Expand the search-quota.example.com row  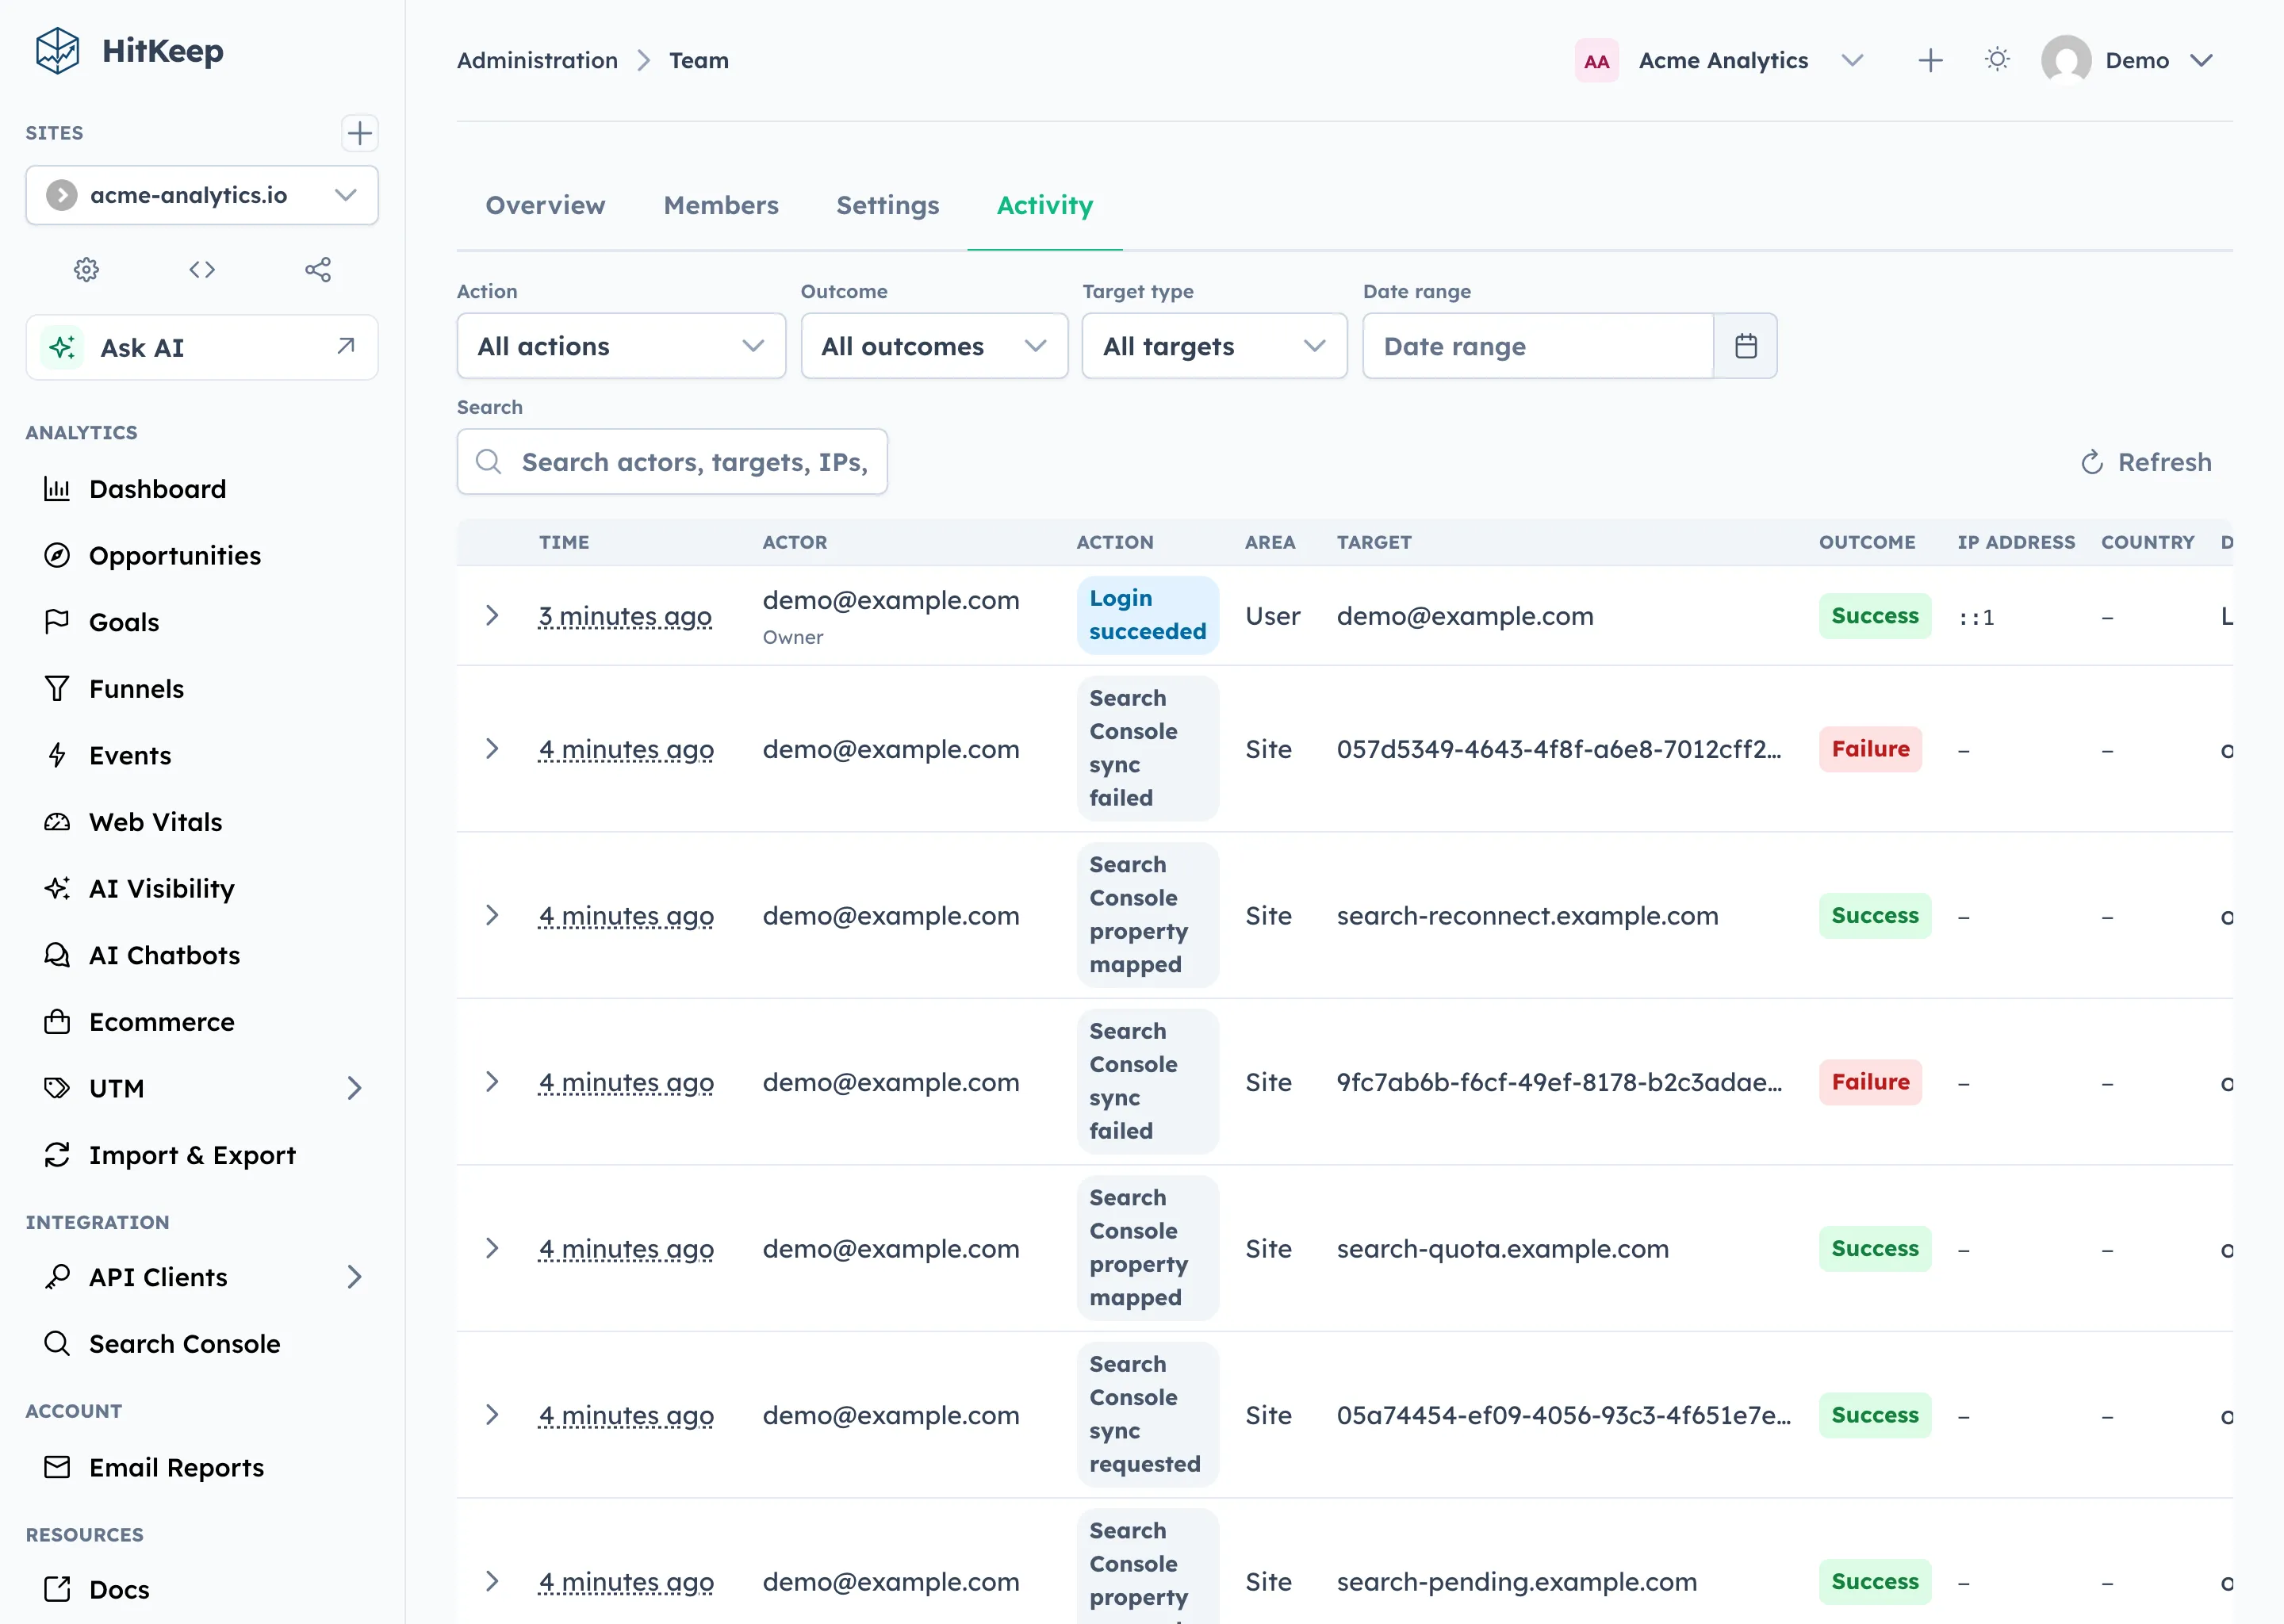pos(492,1248)
